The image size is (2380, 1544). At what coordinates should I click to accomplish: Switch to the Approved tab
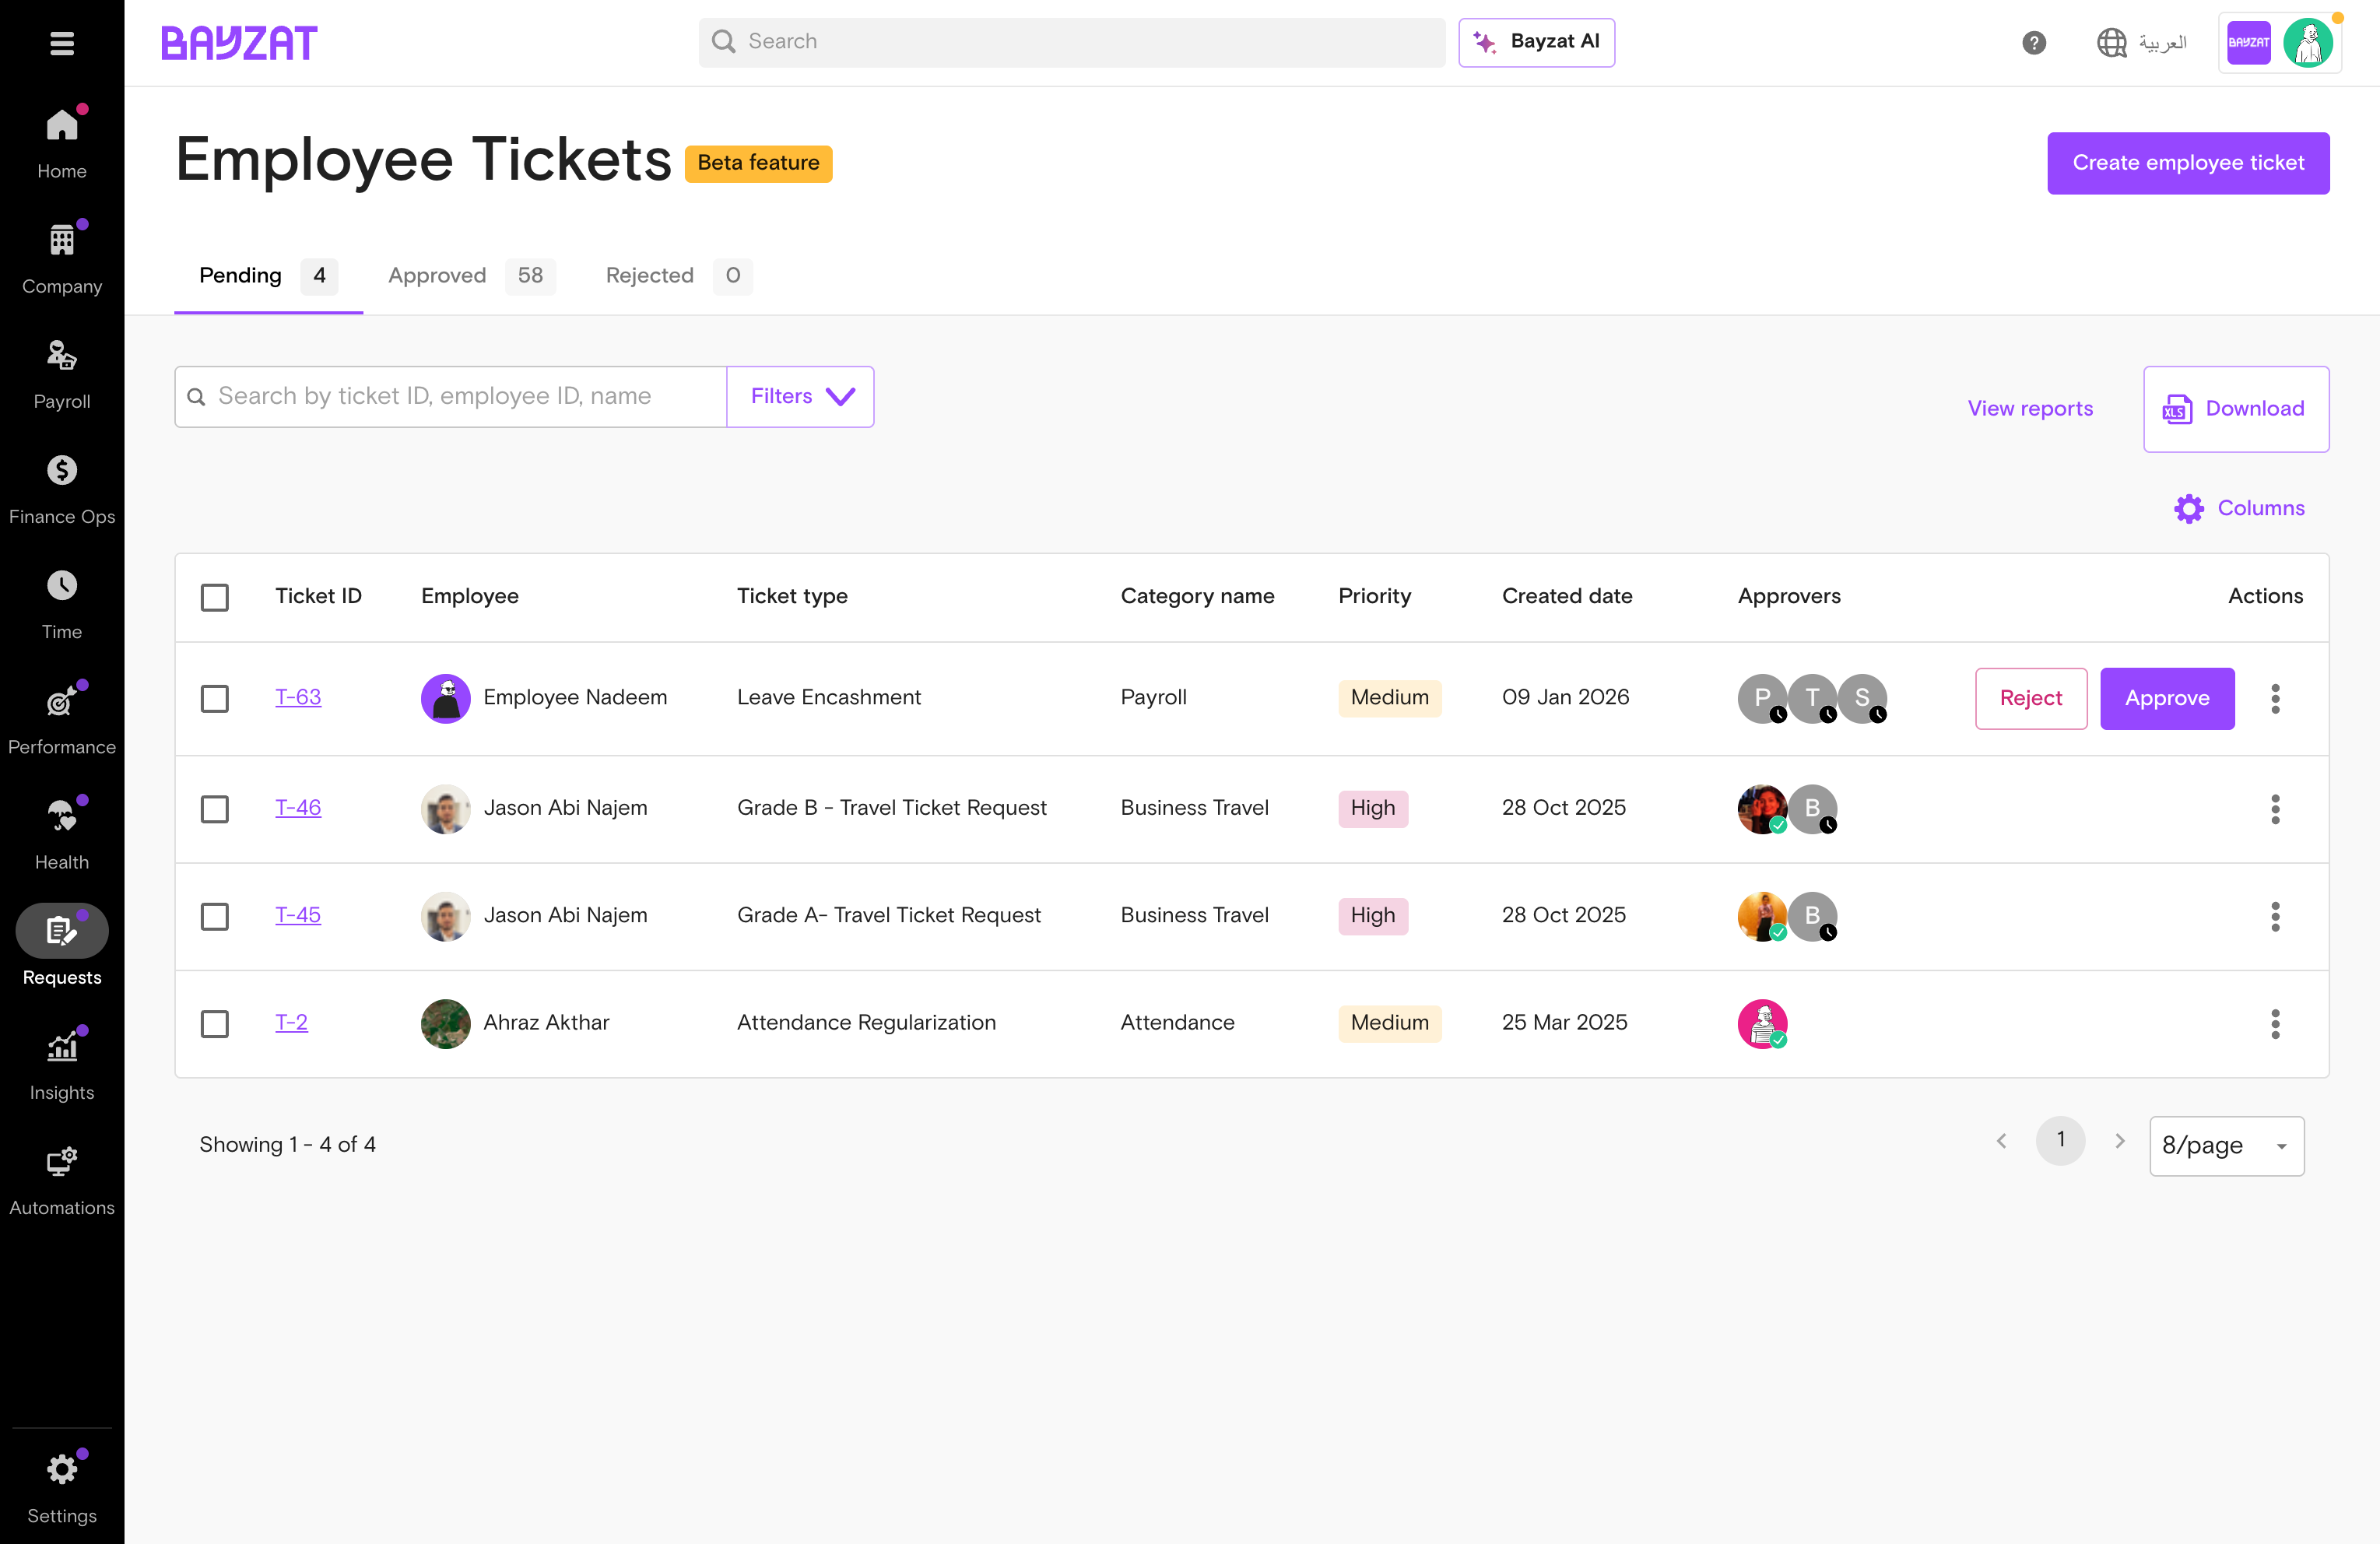click(x=471, y=276)
